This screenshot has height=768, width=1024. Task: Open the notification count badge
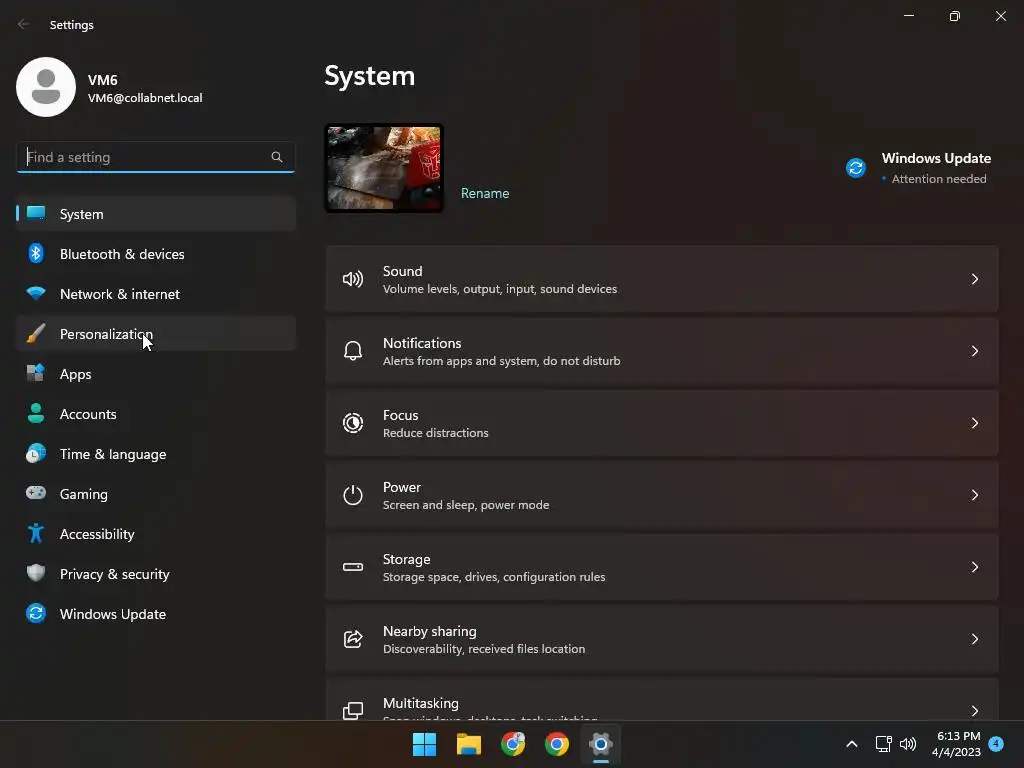[x=996, y=743]
